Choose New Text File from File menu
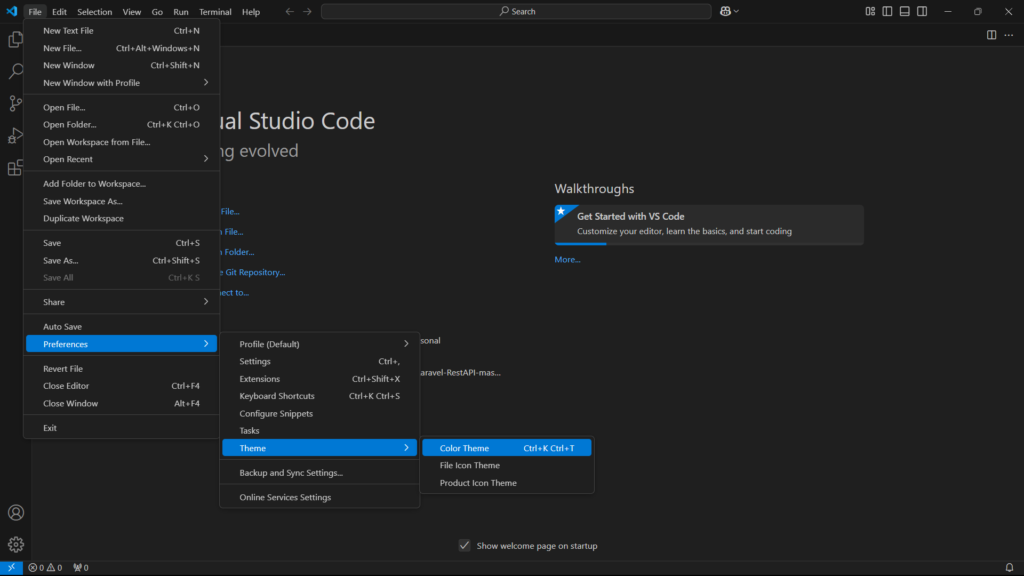The width and height of the screenshot is (1024, 576). [121, 31]
